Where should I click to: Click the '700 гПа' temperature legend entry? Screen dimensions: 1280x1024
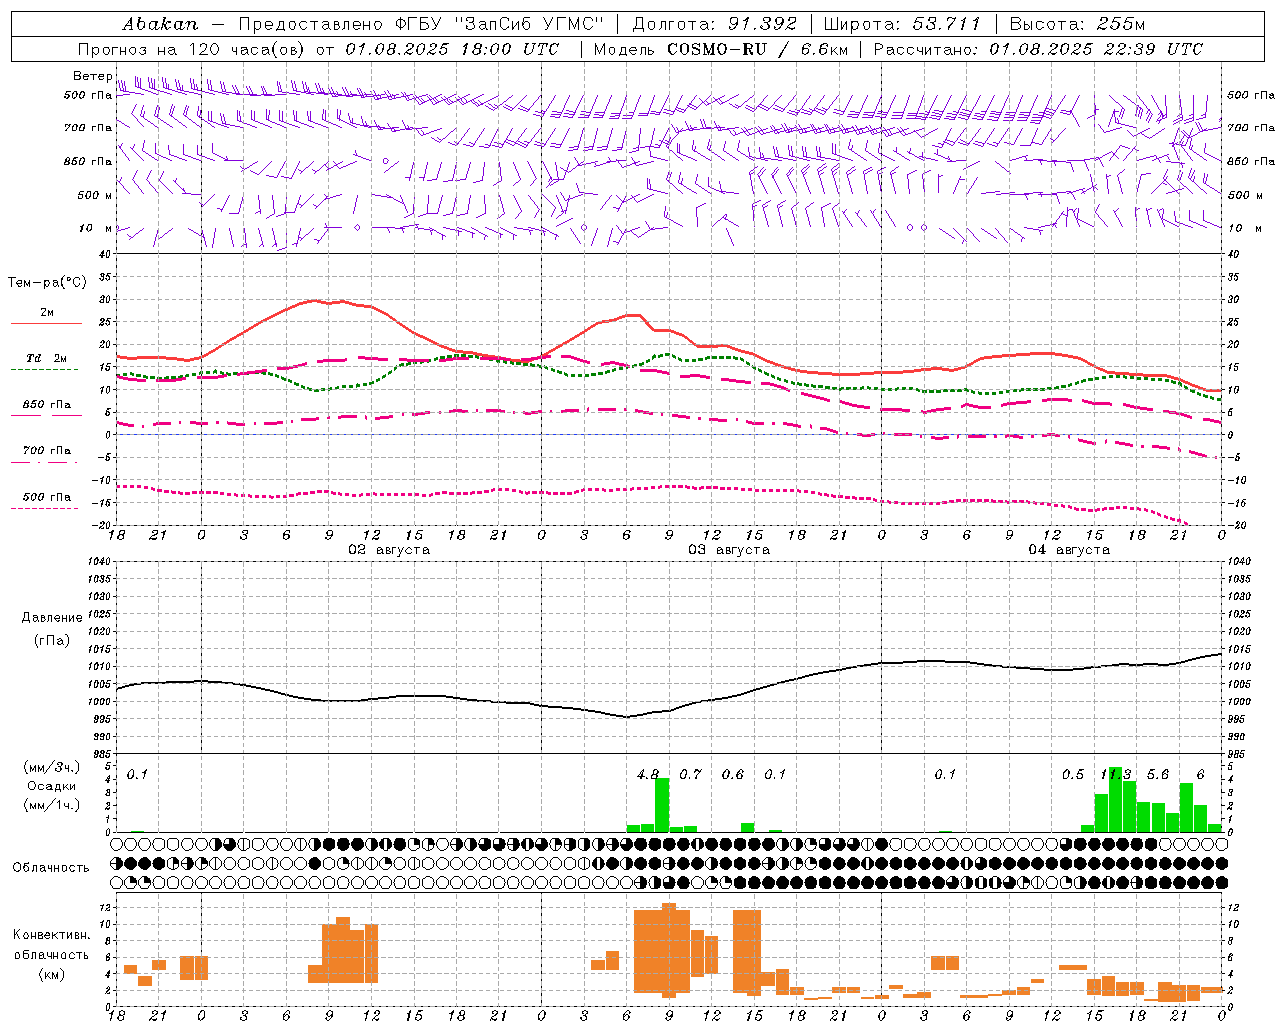[47, 451]
